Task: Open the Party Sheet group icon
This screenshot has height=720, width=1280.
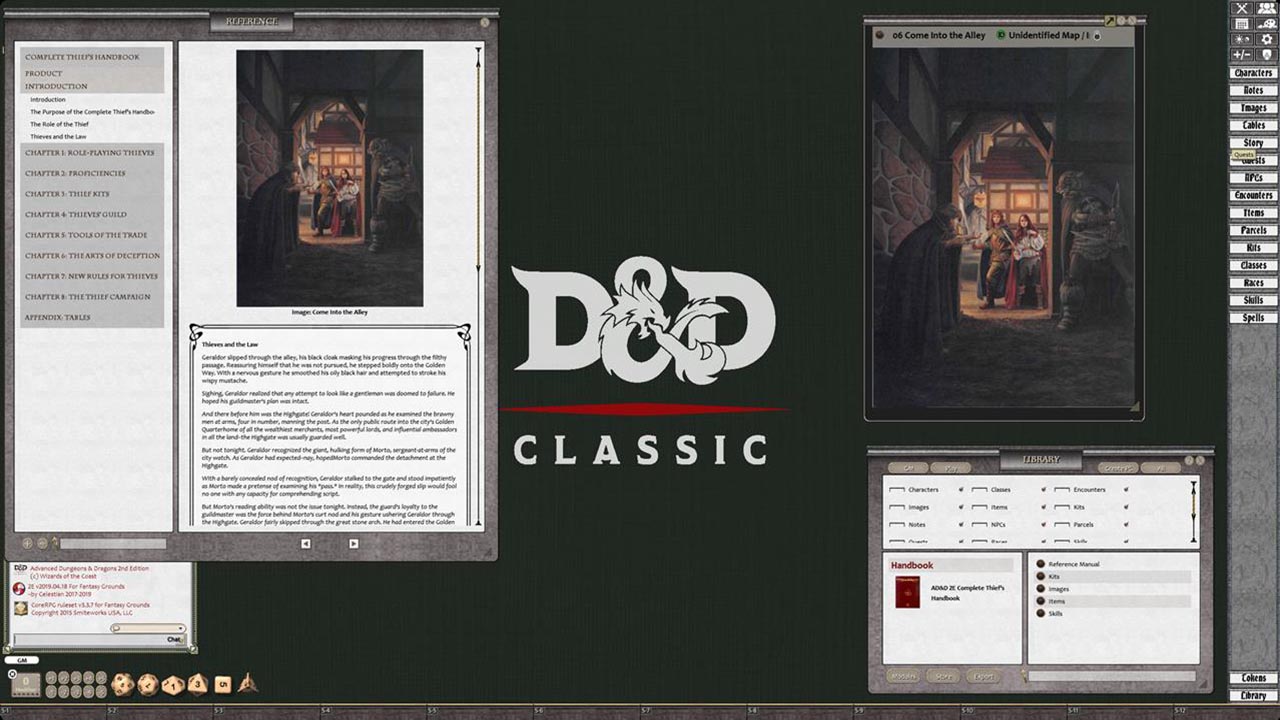Action: click(1267, 8)
